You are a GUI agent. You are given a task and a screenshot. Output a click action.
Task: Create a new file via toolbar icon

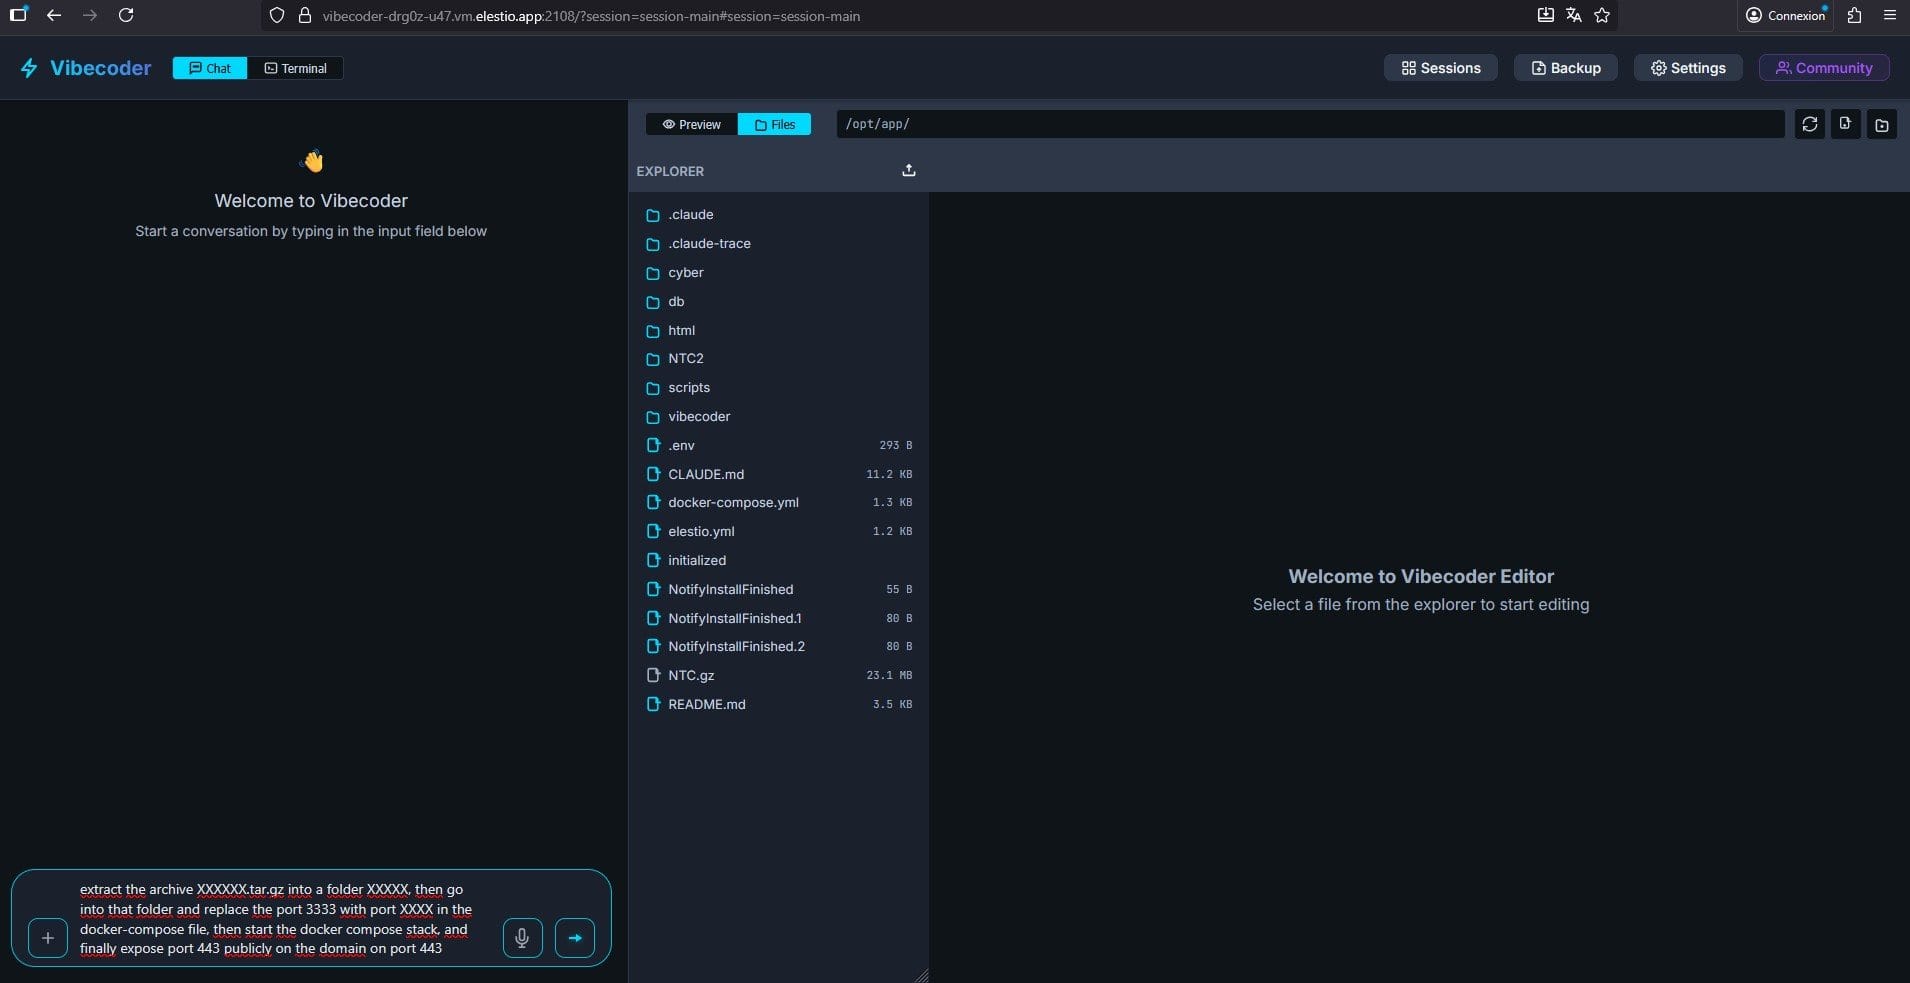point(1845,124)
